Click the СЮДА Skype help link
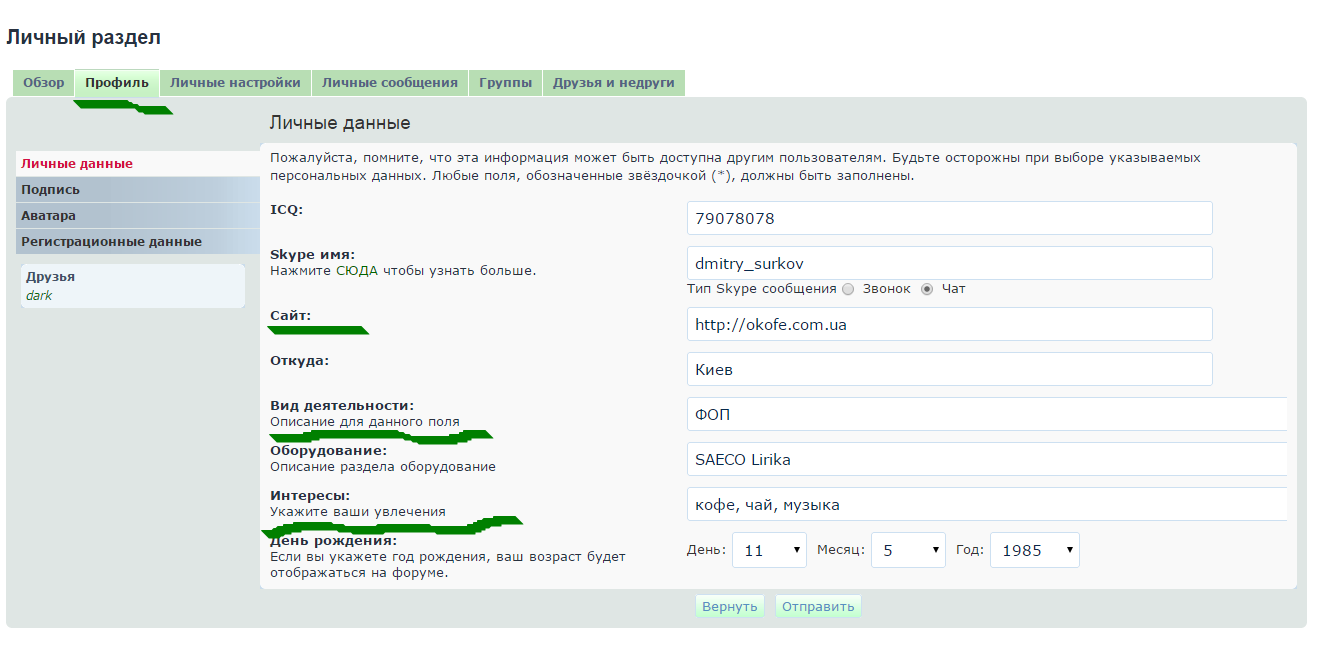The image size is (1317, 669). (x=356, y=271)
